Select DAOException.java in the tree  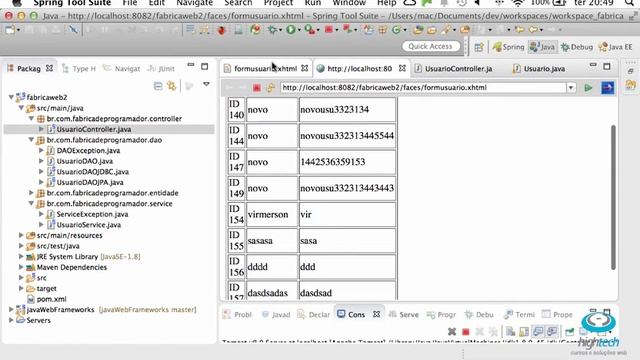click(88, 151)
